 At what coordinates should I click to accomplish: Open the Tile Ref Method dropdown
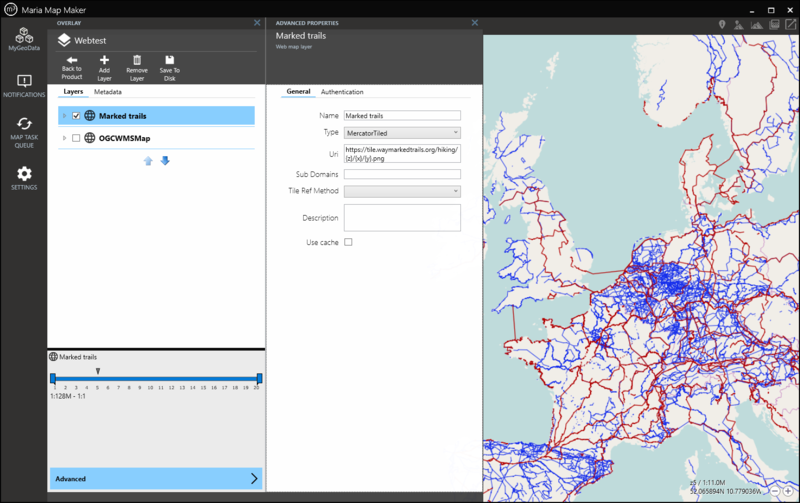402,191
